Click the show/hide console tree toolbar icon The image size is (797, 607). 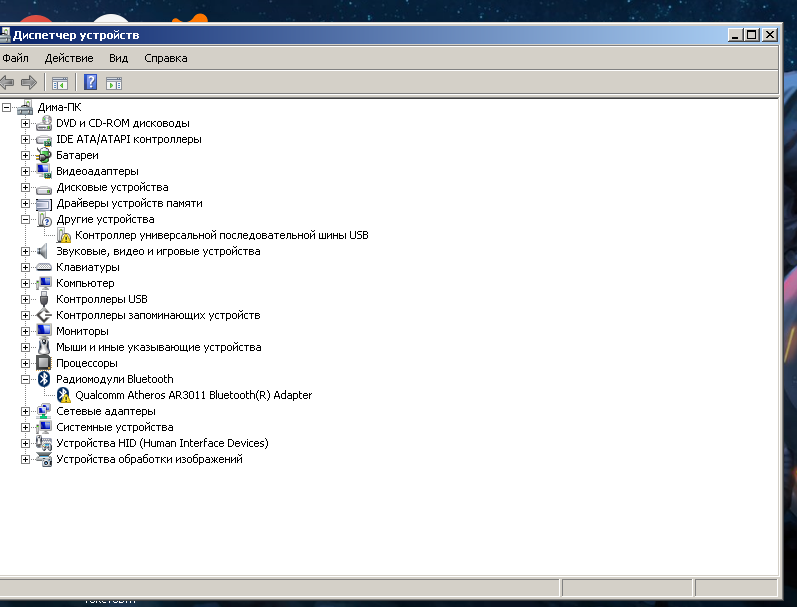[x=60, y=83]
